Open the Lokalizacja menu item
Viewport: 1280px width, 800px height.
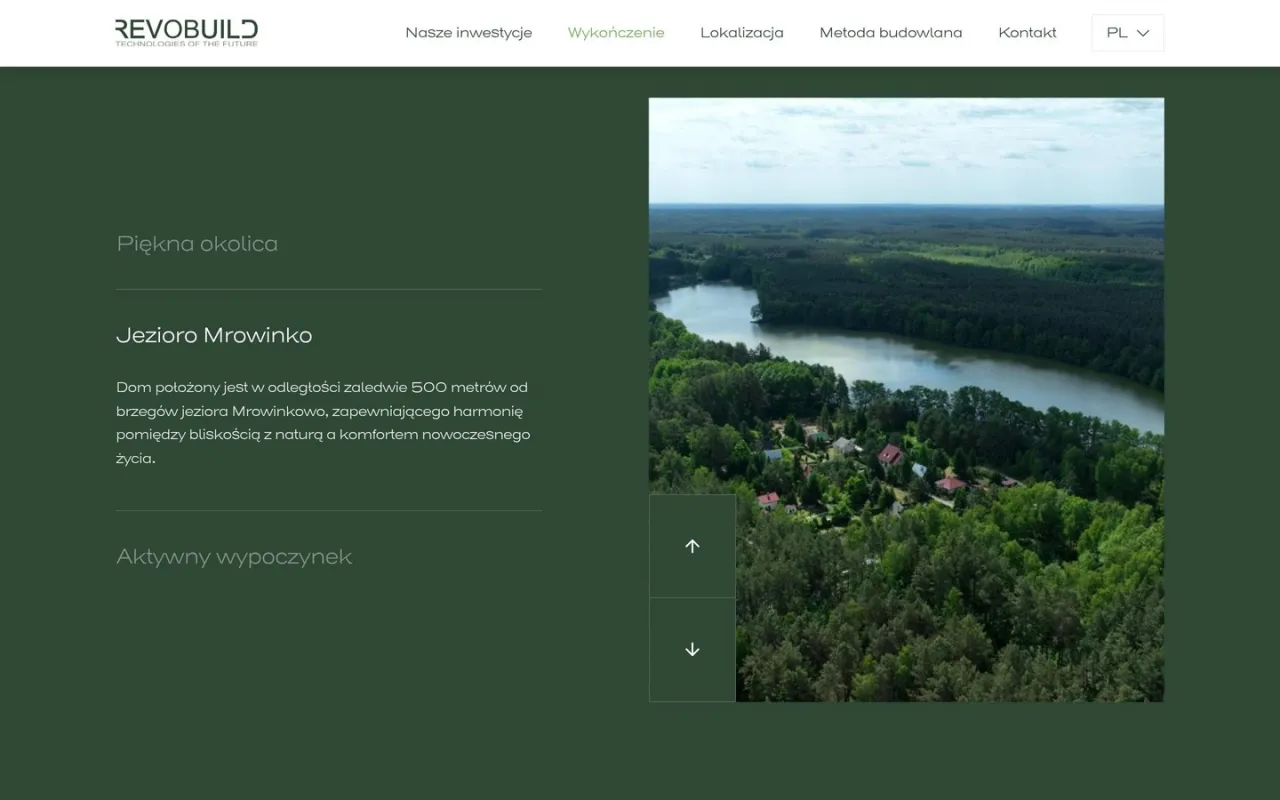click(742, 33)
